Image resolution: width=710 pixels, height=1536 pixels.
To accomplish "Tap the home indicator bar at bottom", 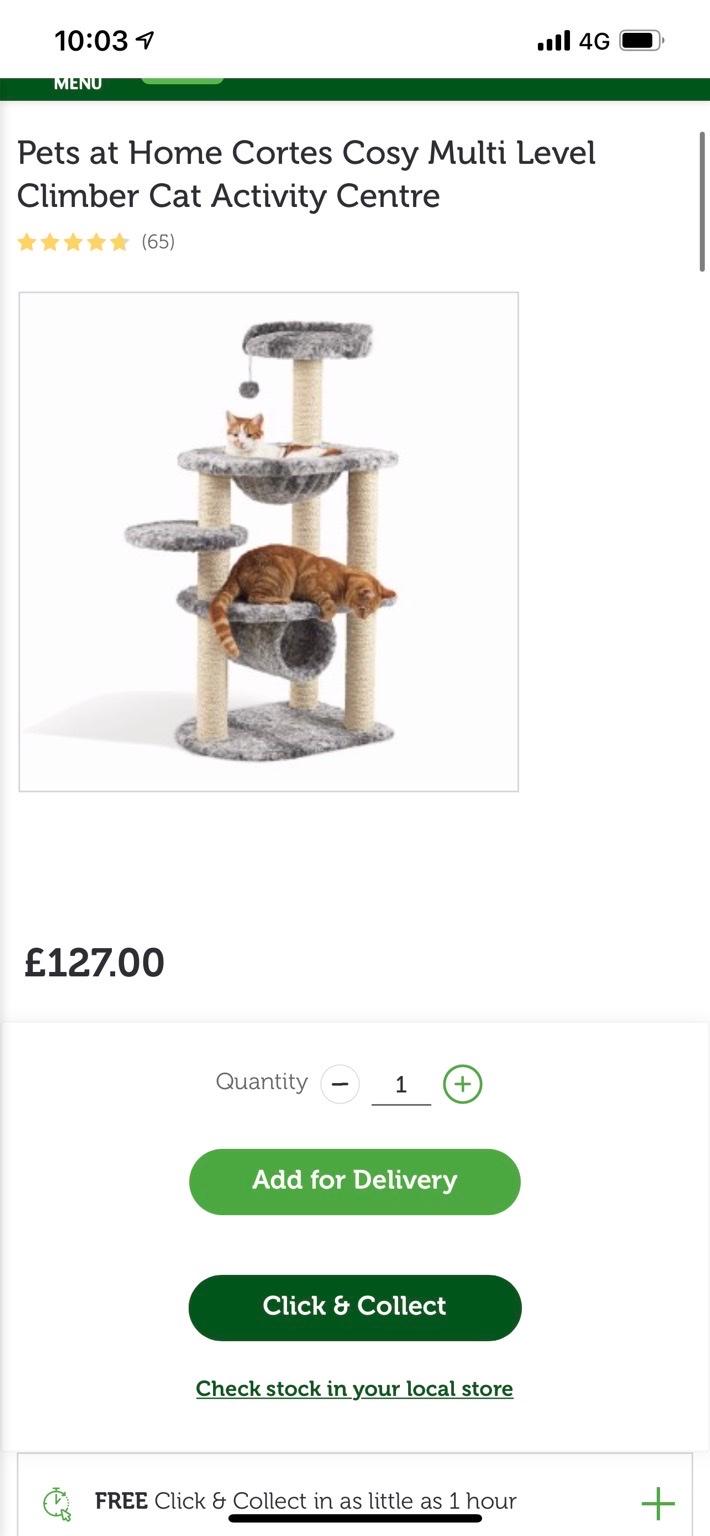I will pos(355,1519).
